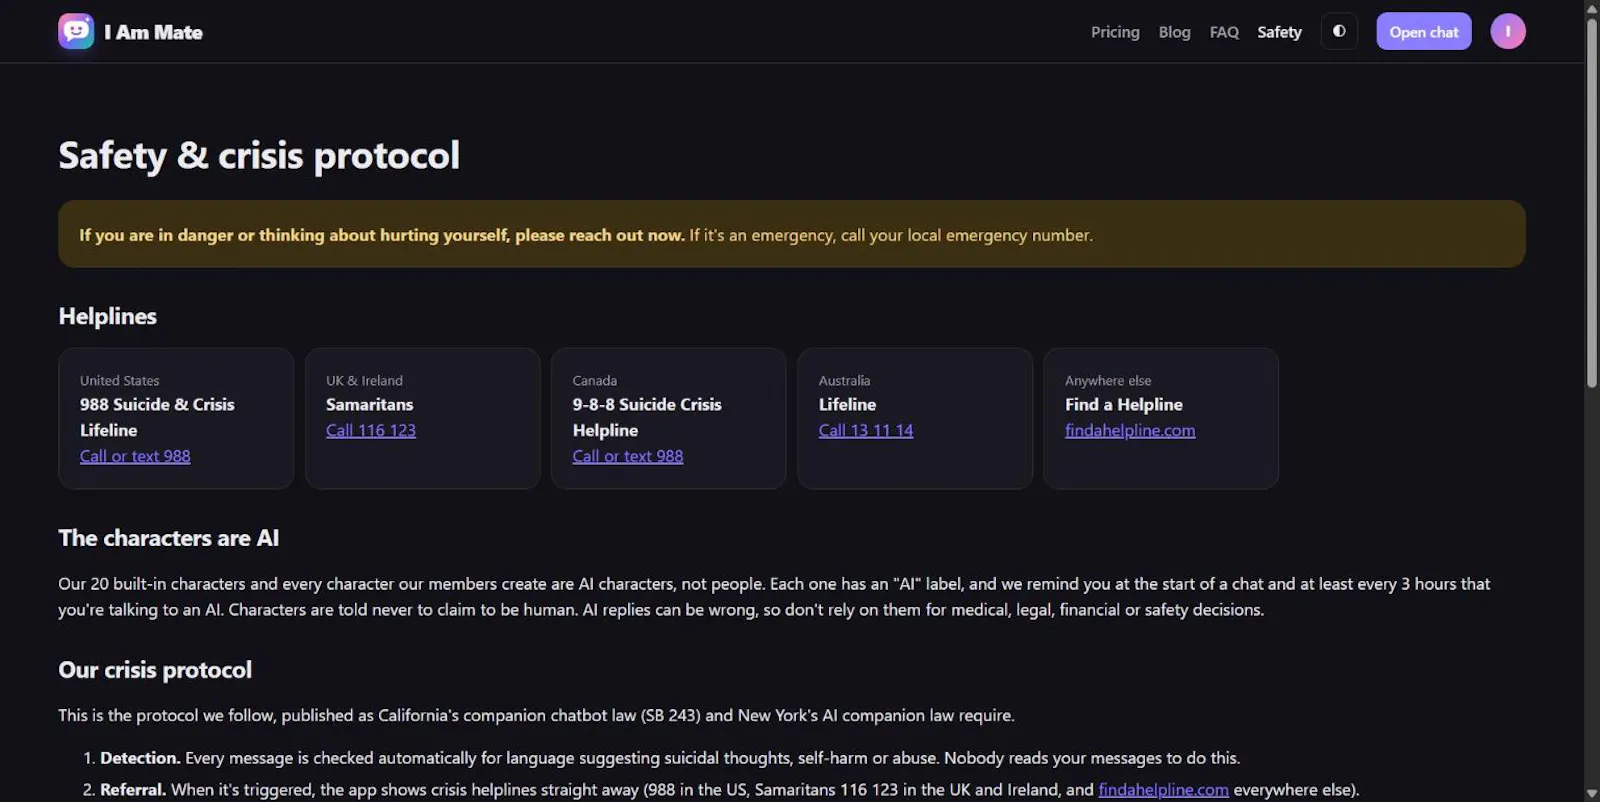
Task: Click the I Am Mate brand name
Action: click(x=153, y=32)
